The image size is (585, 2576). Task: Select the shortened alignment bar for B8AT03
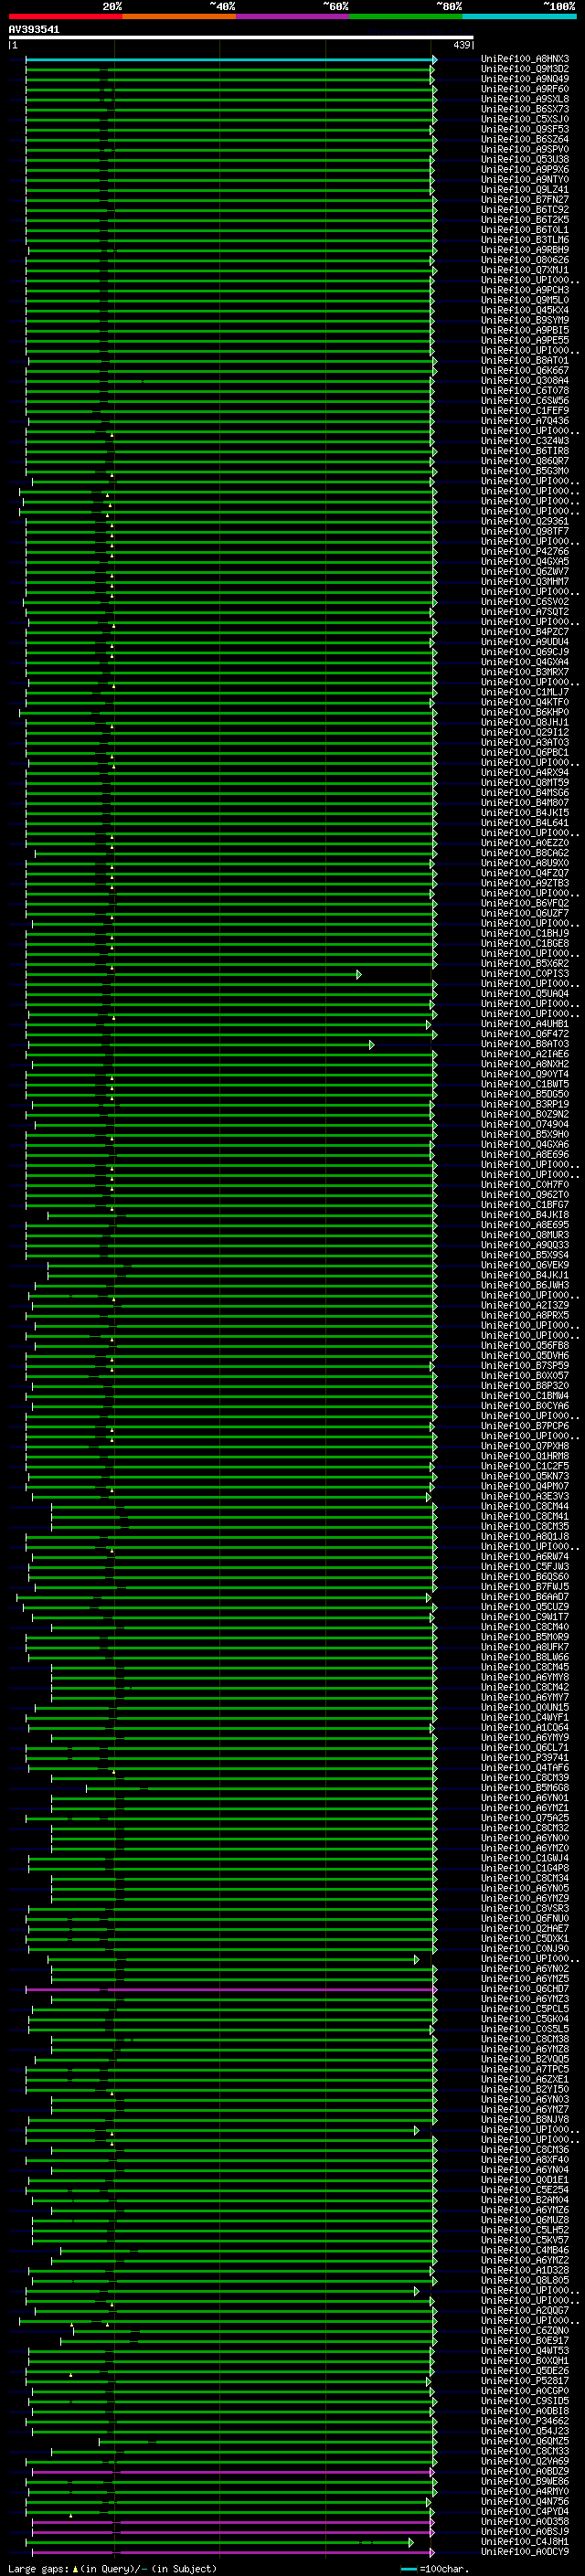(x=200, y=1045)
